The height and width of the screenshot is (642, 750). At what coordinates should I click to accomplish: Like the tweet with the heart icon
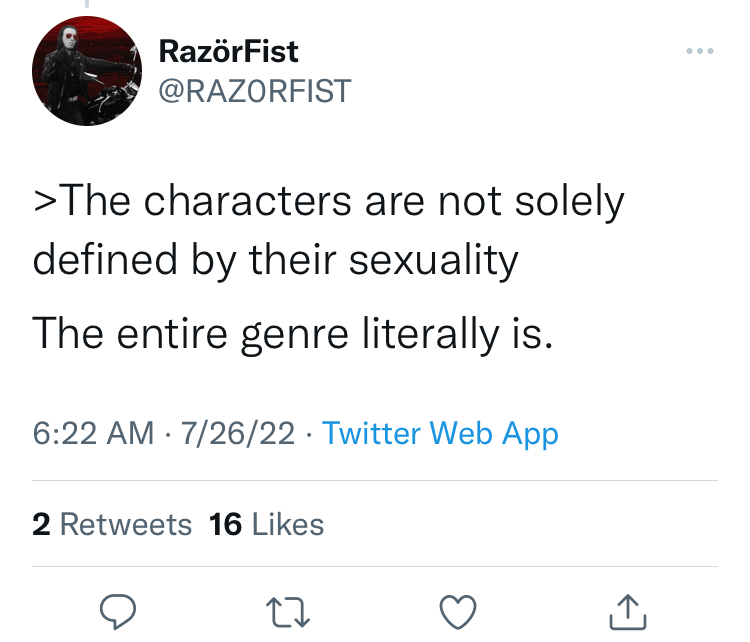(x=458, y=611)
